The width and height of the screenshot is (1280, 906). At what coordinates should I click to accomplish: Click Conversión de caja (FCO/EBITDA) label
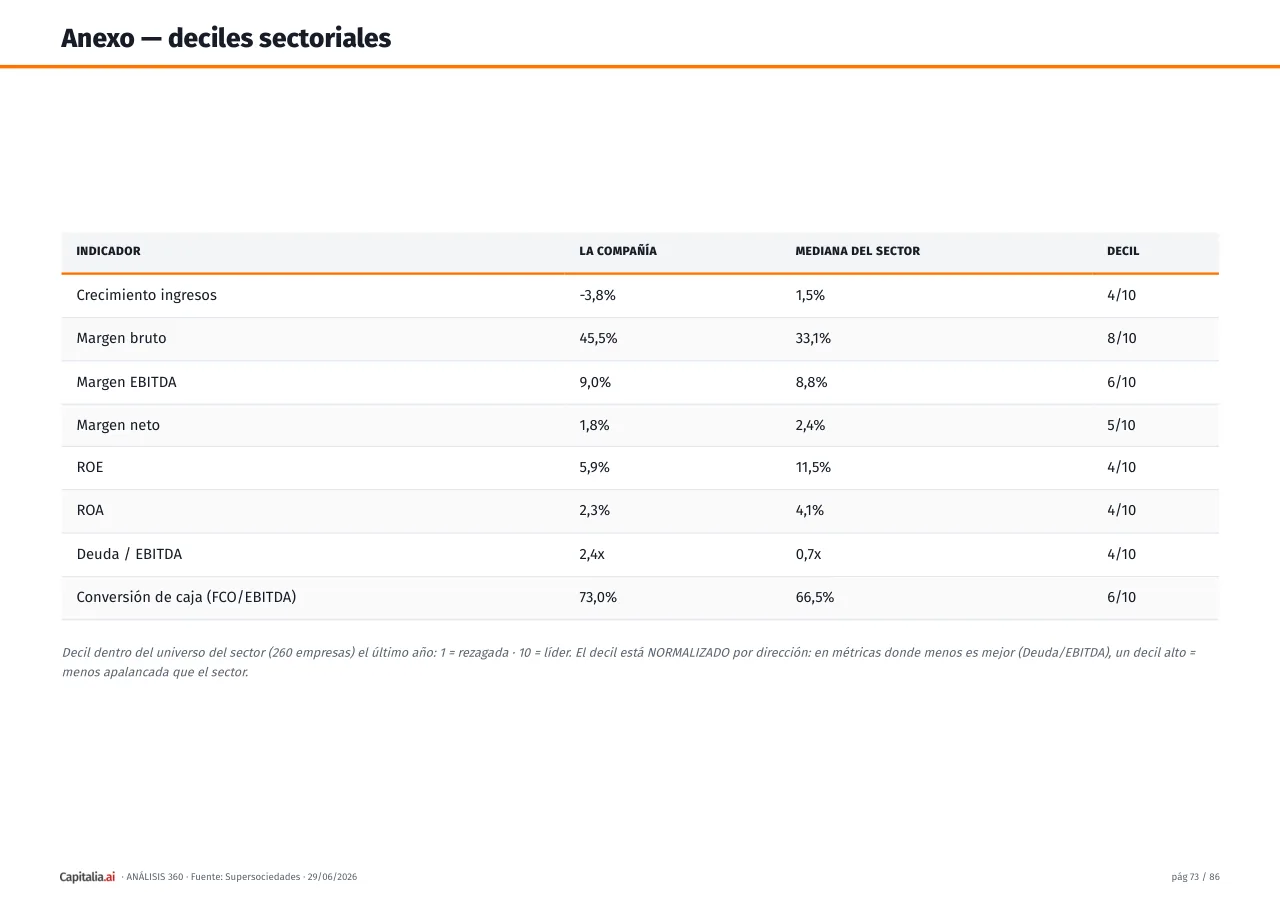[186, 597]
